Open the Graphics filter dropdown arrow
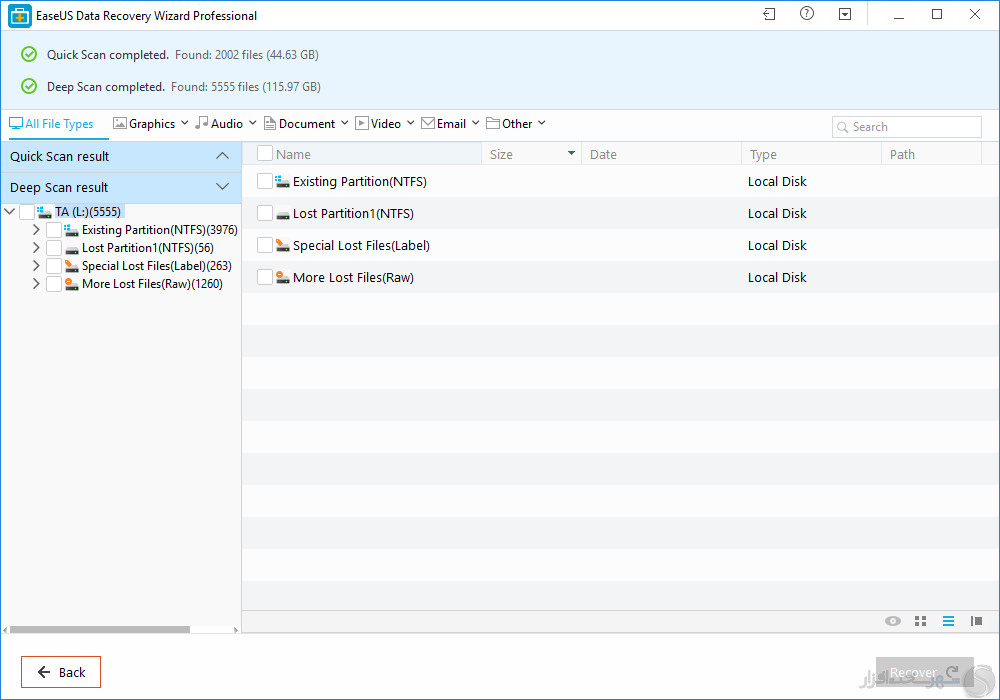Viewport: 1000px width, 700px height. pos(184,122)
